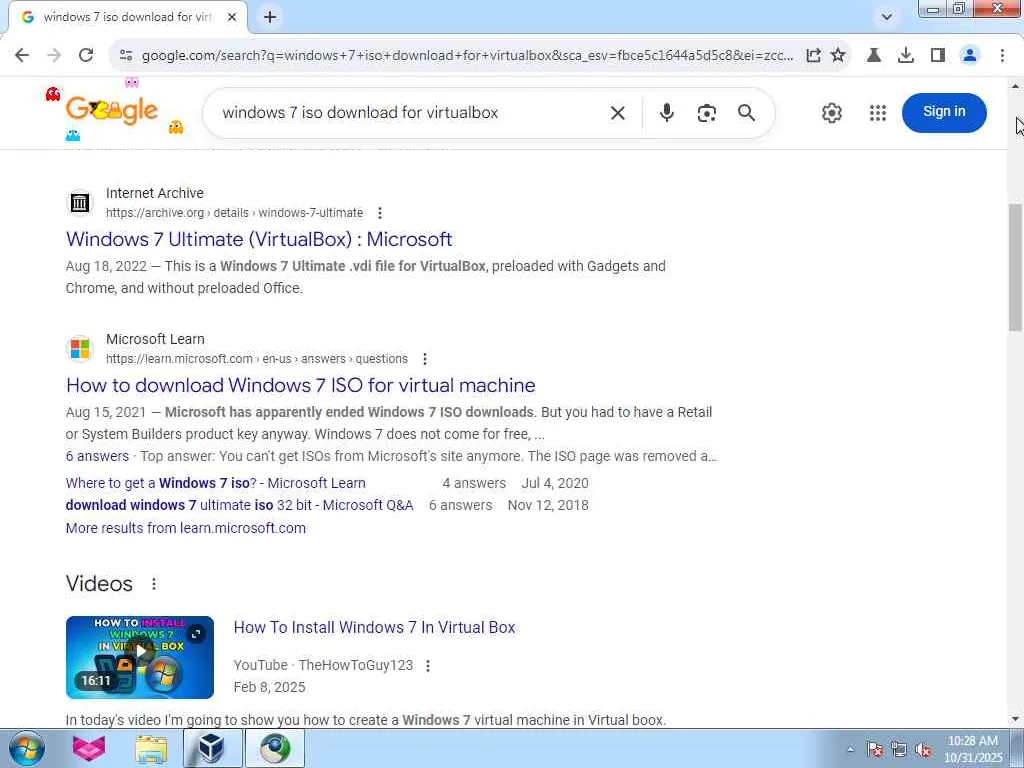The width and height of the screenshot is (1024, 768).
Task: Open the Windows Start menu
Action: (x=26, y=748)
